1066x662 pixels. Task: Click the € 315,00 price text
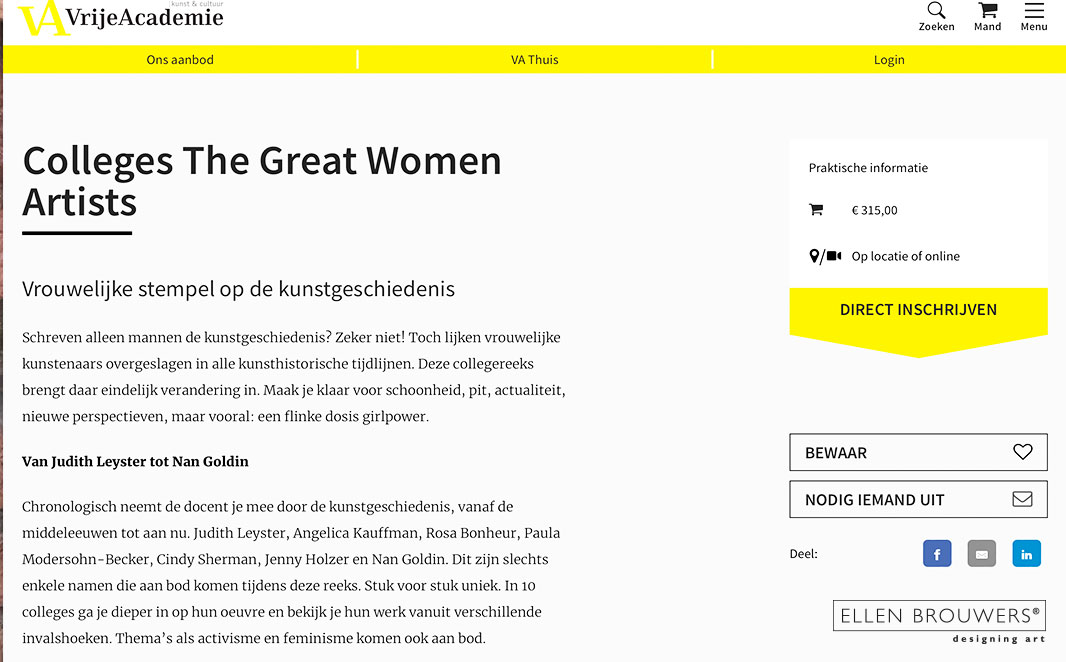[875, 211]
